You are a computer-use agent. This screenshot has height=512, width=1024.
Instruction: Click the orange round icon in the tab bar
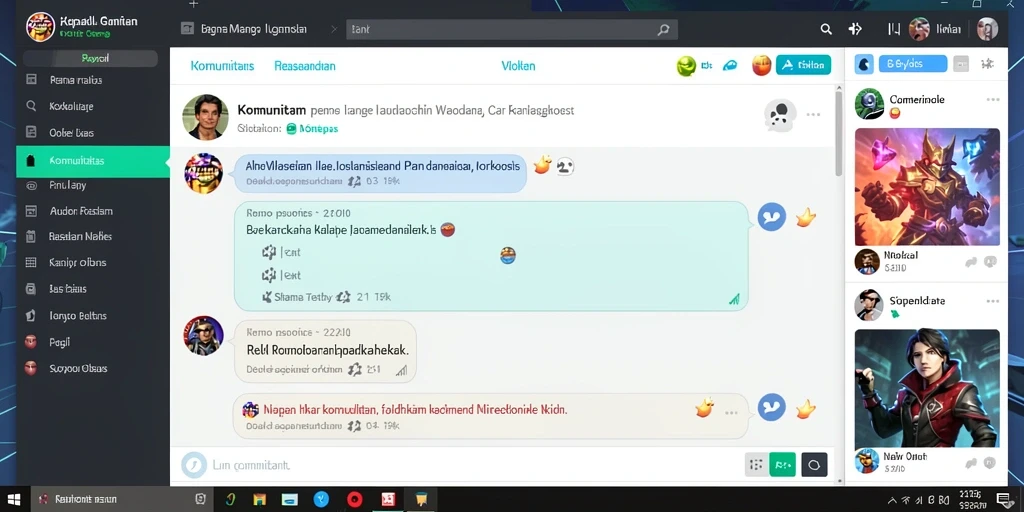pyautogui.click(x=761, y=65)
